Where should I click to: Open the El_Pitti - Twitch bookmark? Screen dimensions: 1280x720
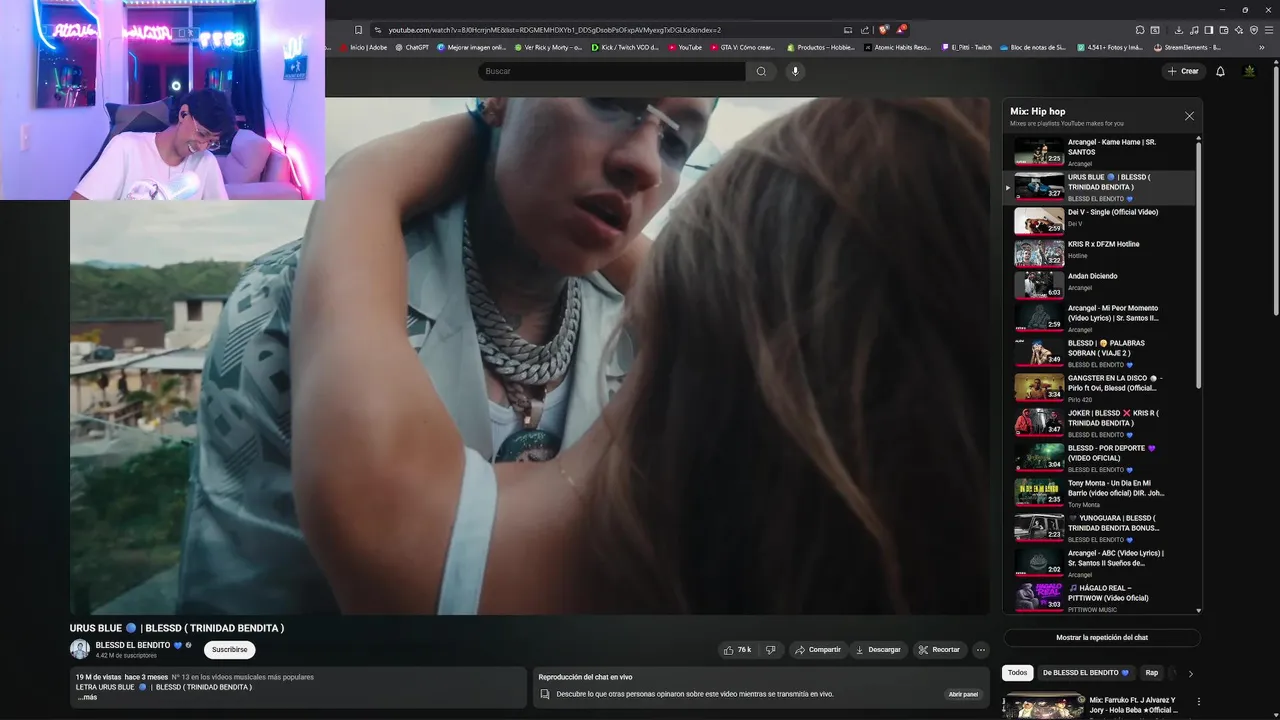point(966,47)
